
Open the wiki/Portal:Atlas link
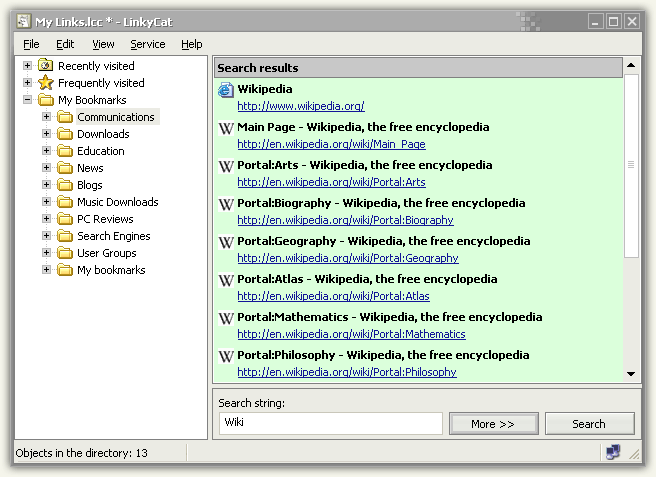pos(333,296)
